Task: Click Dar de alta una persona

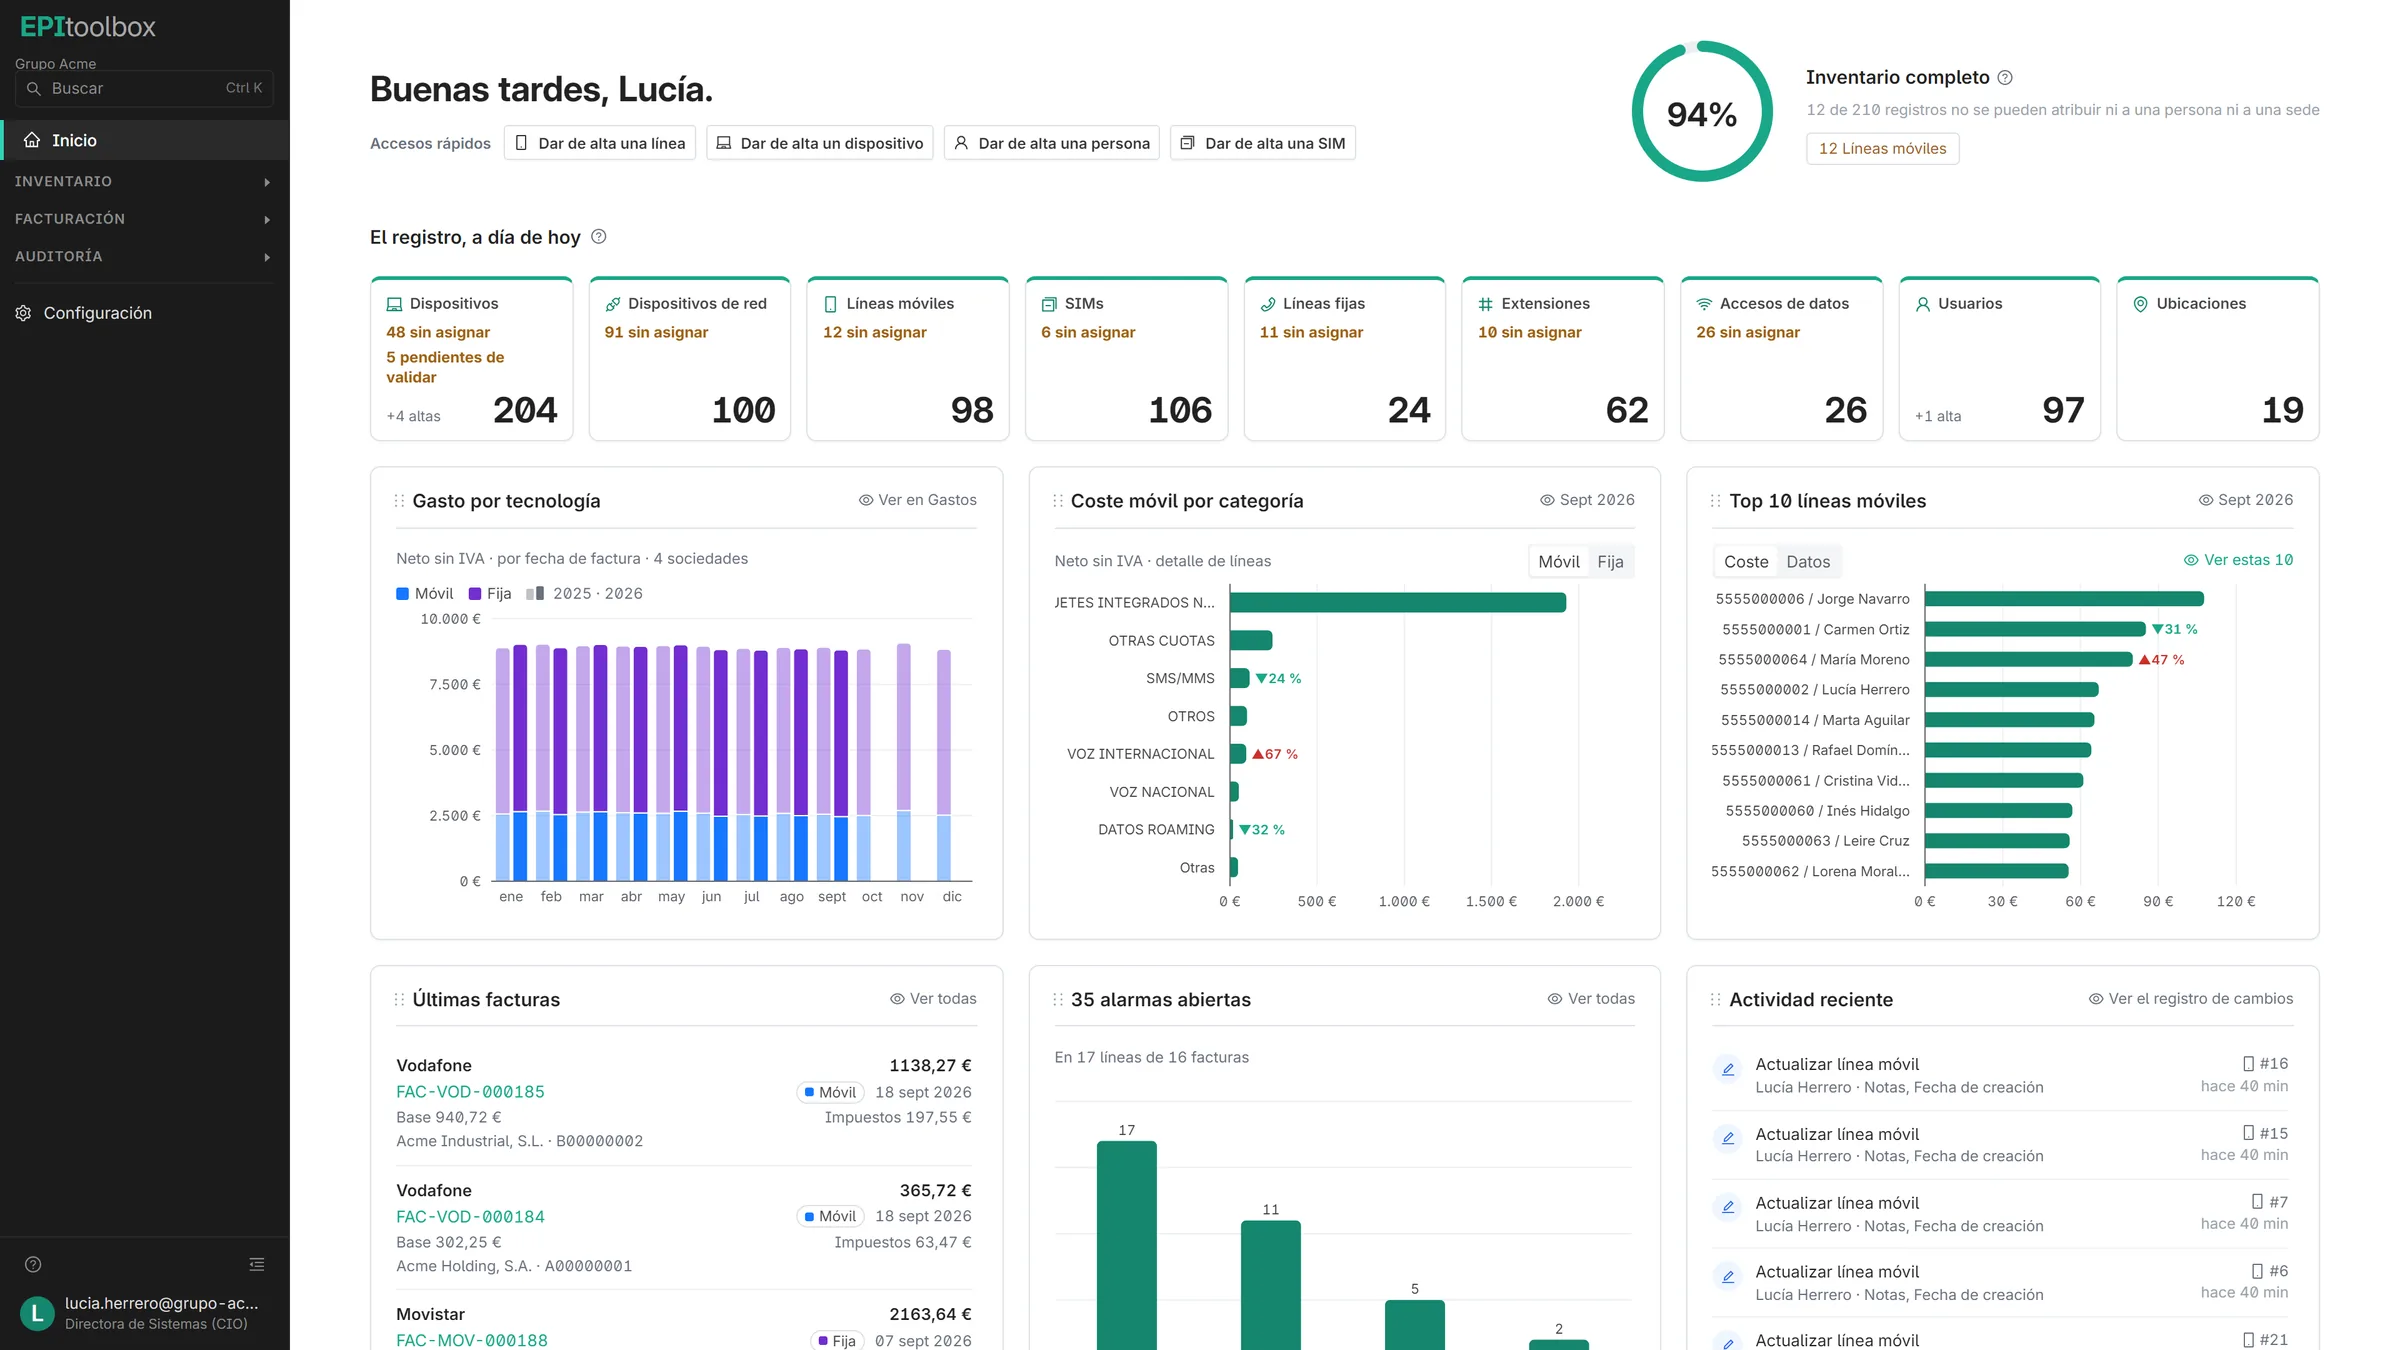Action: [1052, 143]
